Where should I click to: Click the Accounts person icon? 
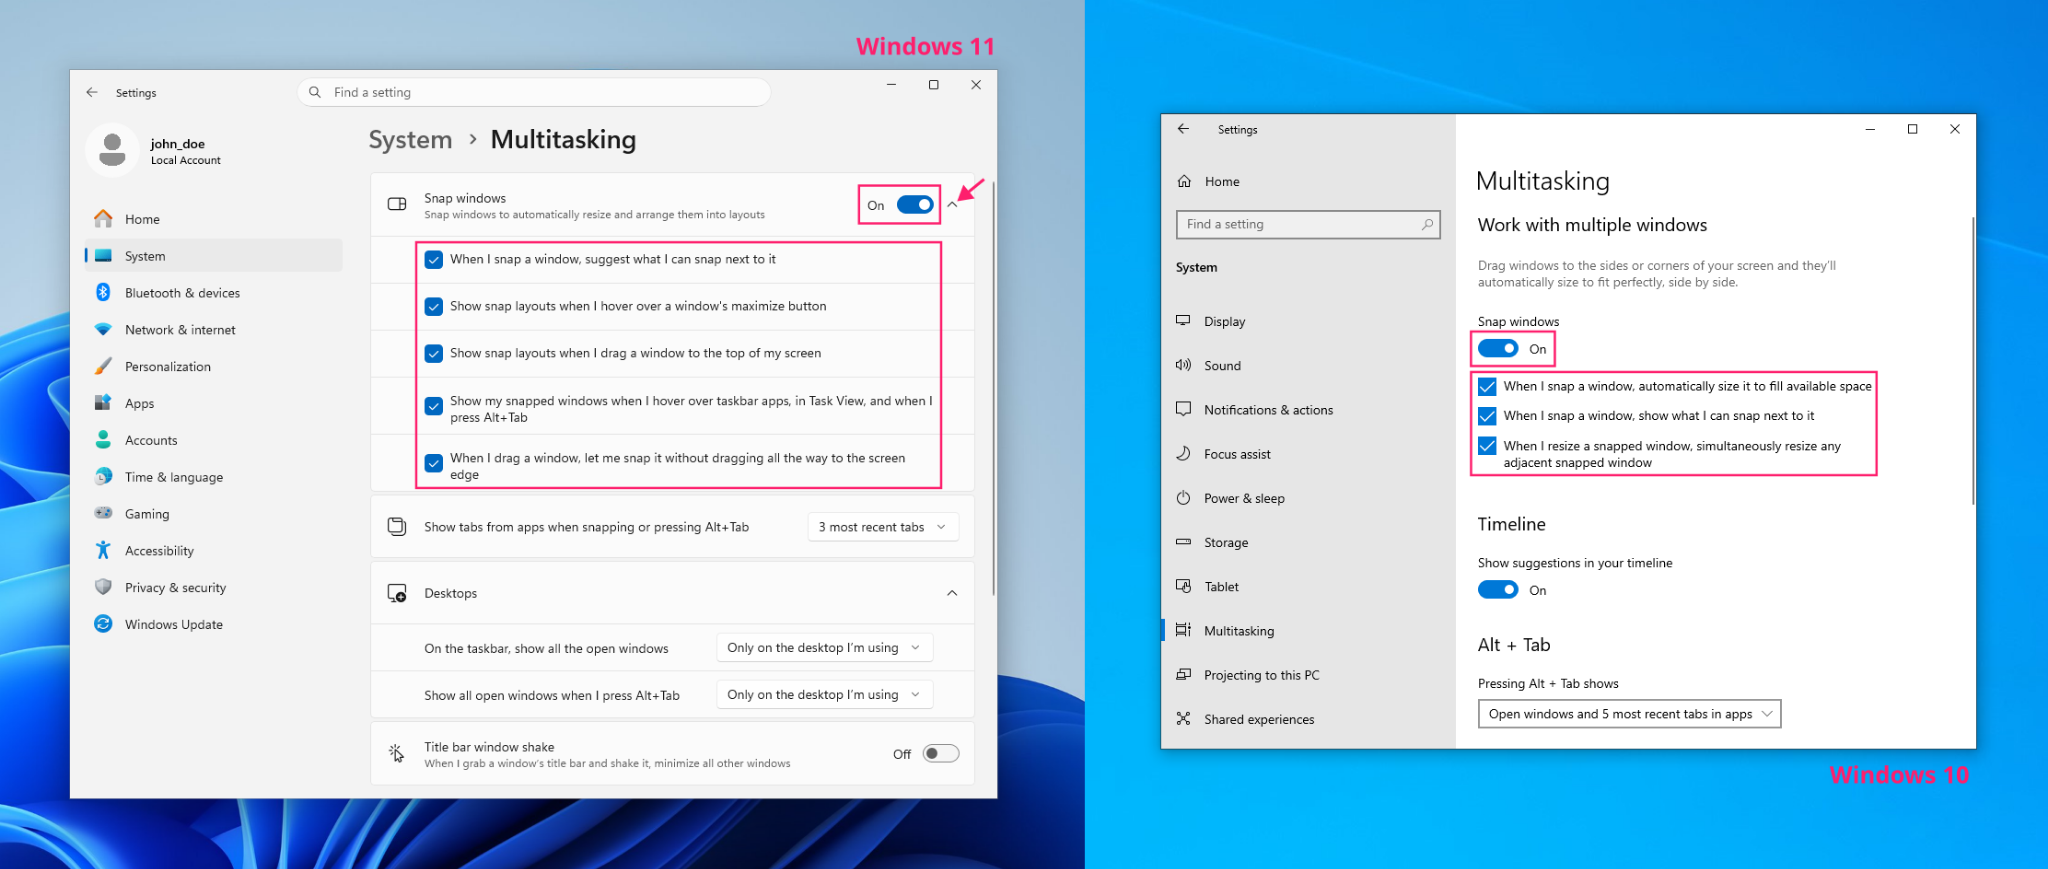tap(103, 440)
